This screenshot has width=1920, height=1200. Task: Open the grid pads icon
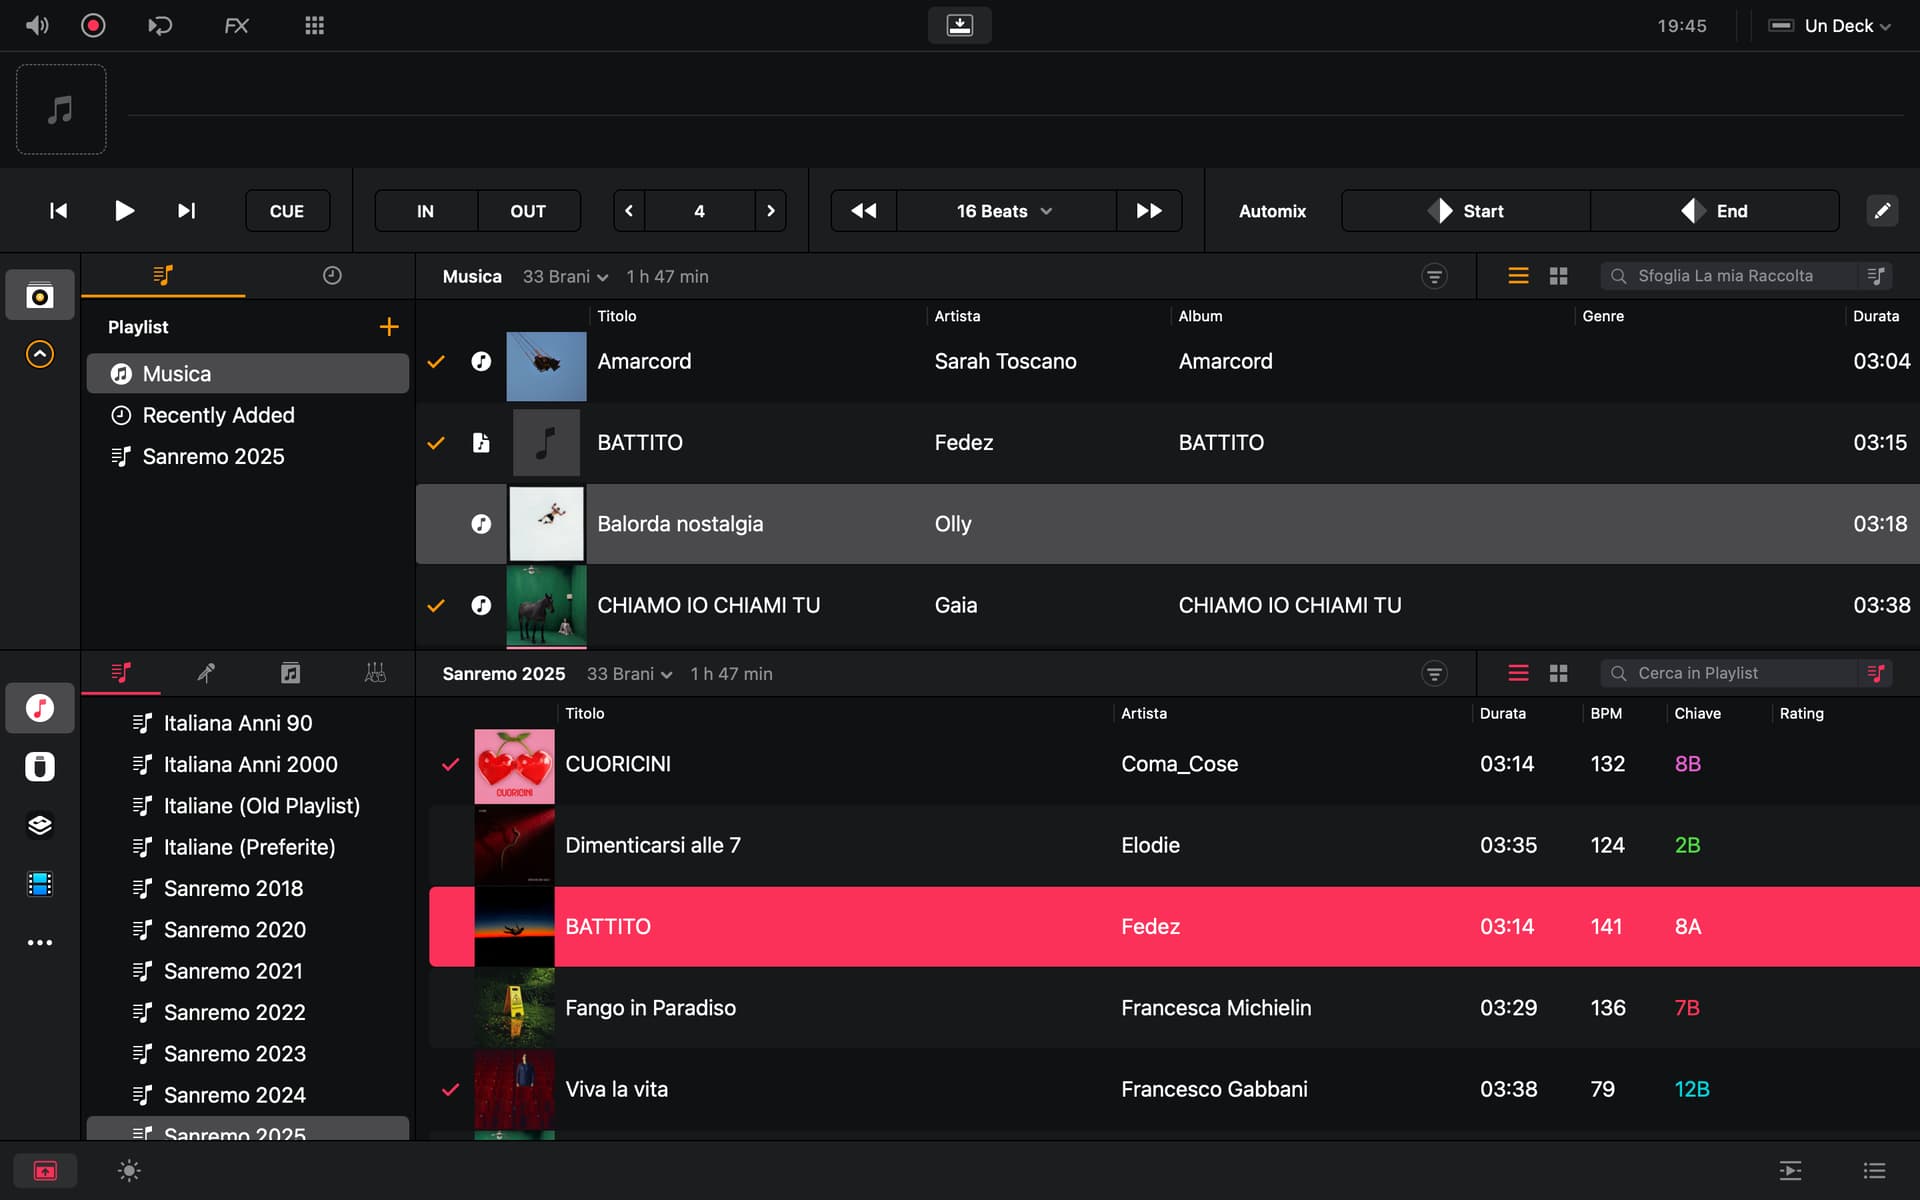pyautogui.click(x=314, y=25)
